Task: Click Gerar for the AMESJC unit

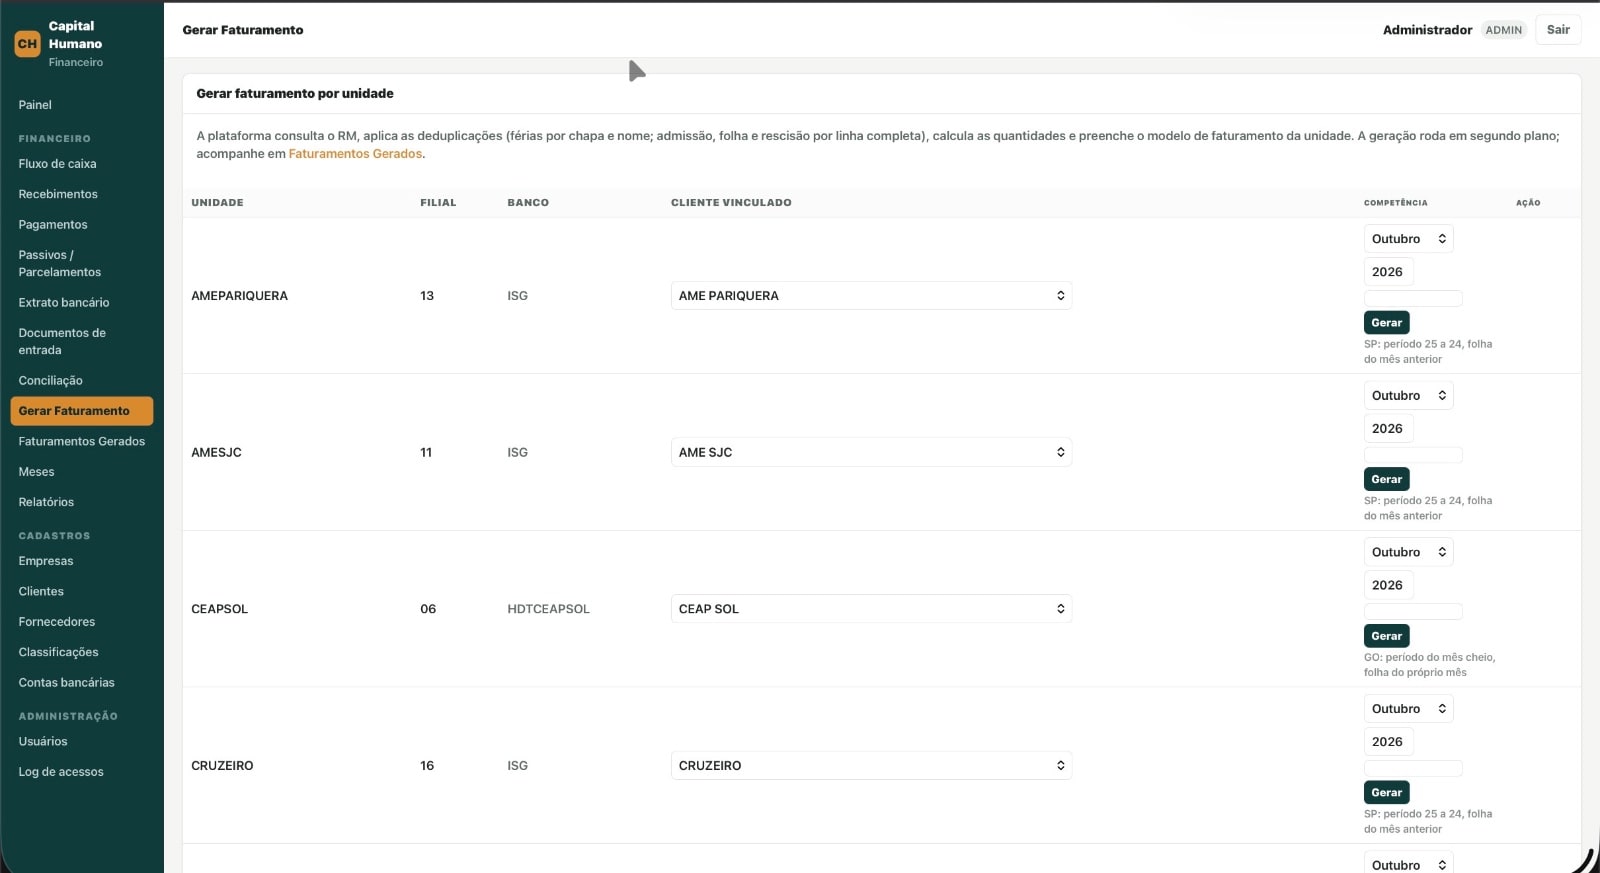Action: coord(1386,480)
